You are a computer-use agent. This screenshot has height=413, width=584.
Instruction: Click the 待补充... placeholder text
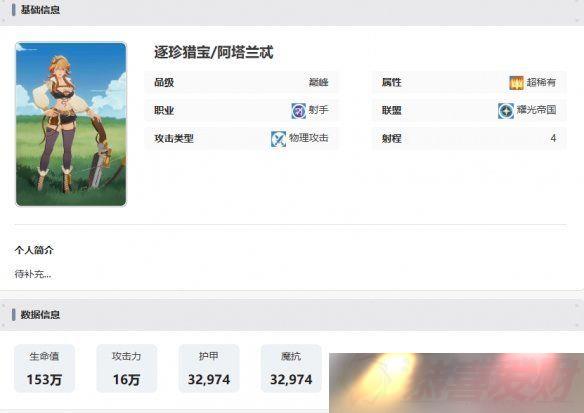(x=33, y=274)
